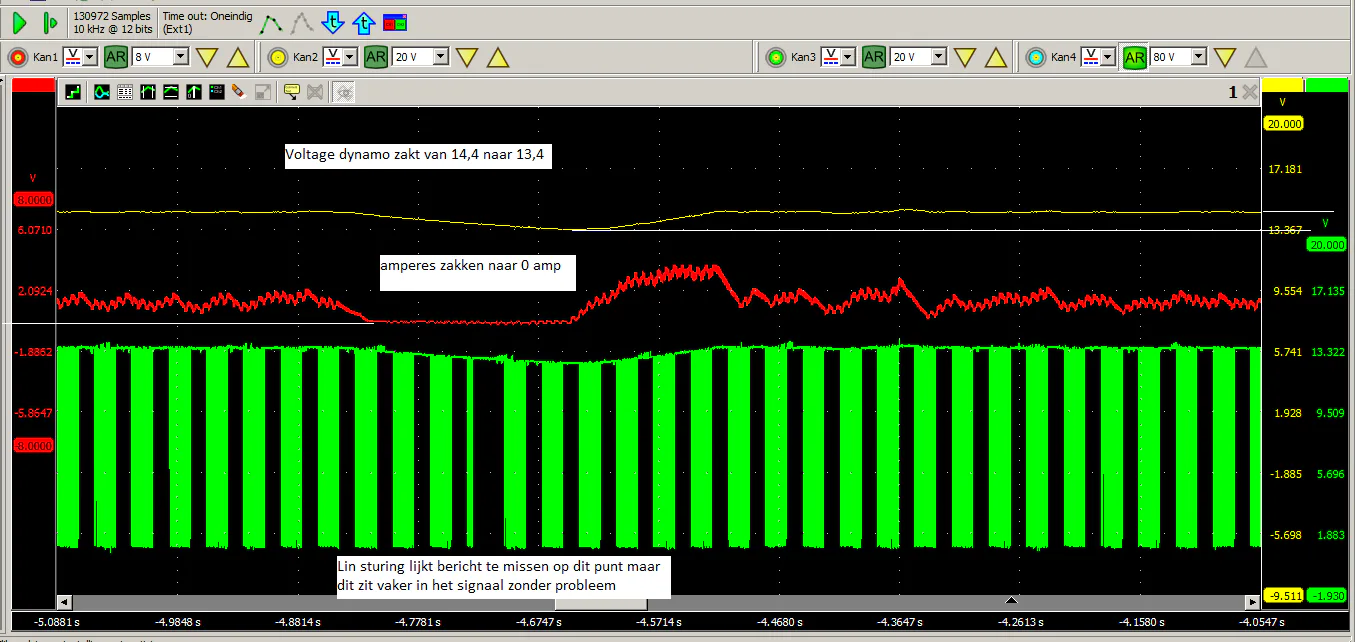Increase Kan3 range with up triangle
Image resolution: width=1355 pixels, height=642 pixels.
pos(996,57)
